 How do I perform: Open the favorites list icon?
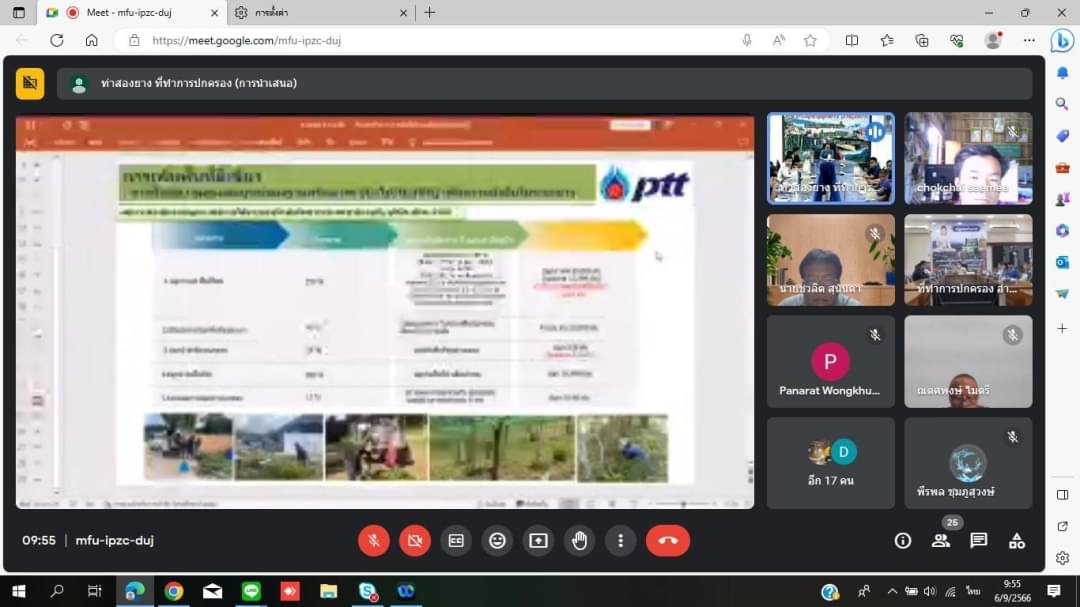point(887,41)
